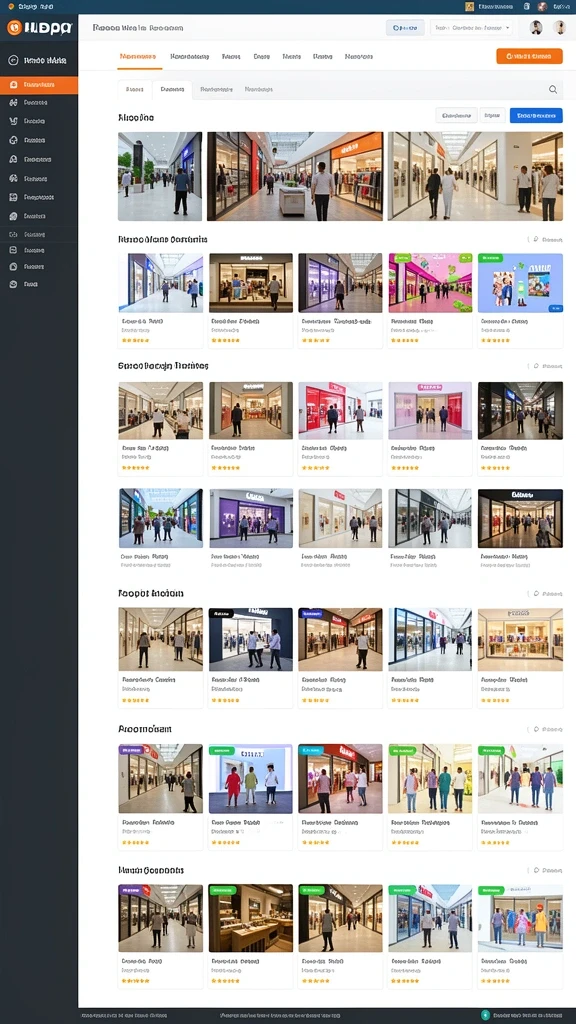
Task: Click the yellow square icon in top system bar
Action: [469, 6]
